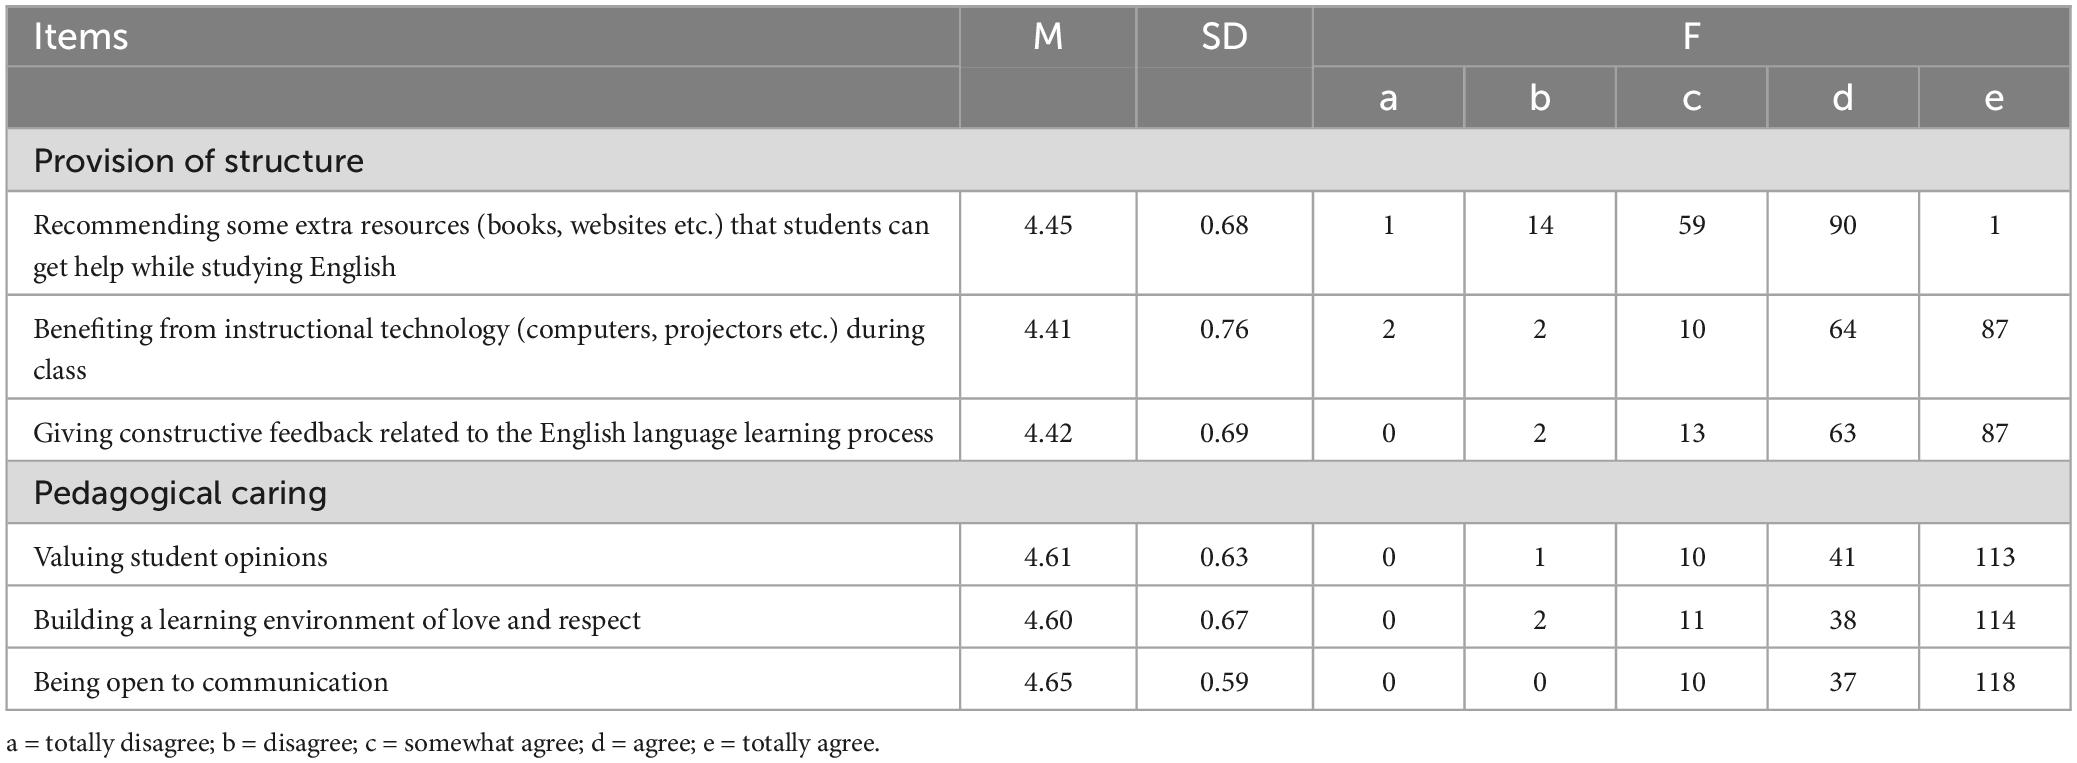Click the mean value 4.65
2077x763 pixels.
[1047, 682]
